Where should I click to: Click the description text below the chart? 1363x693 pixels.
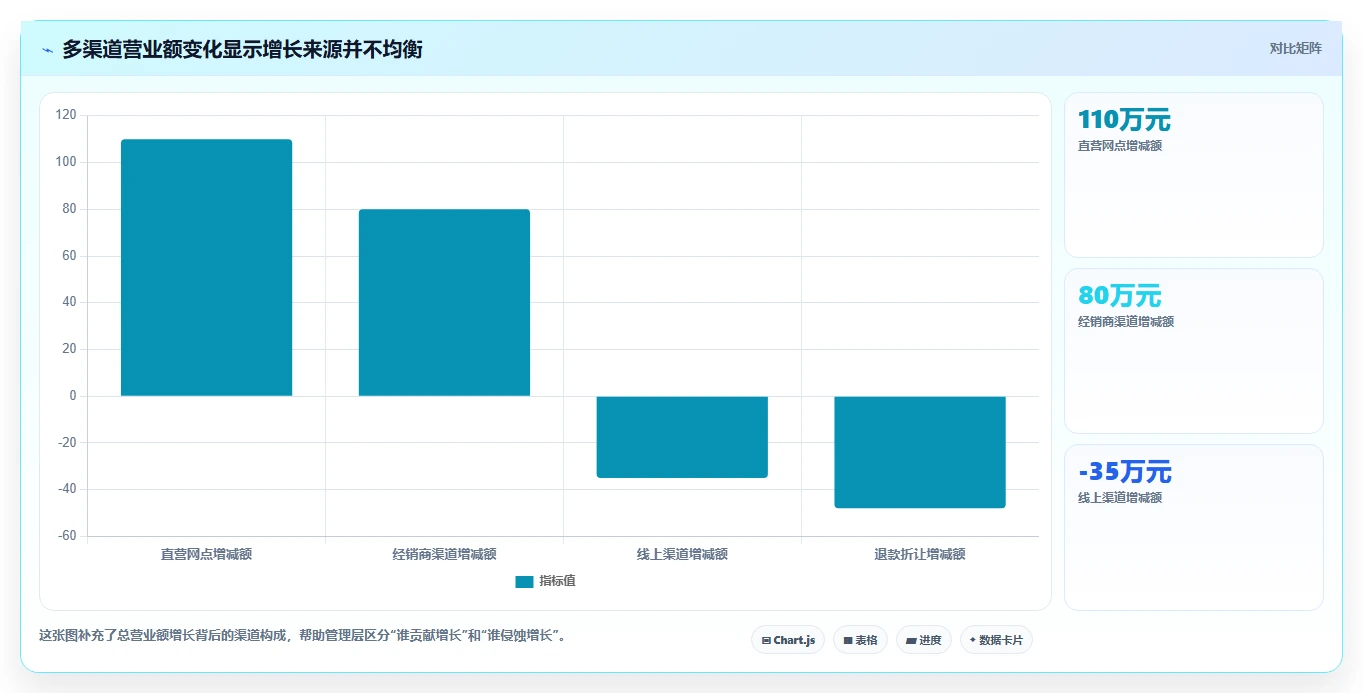point(305,636)
